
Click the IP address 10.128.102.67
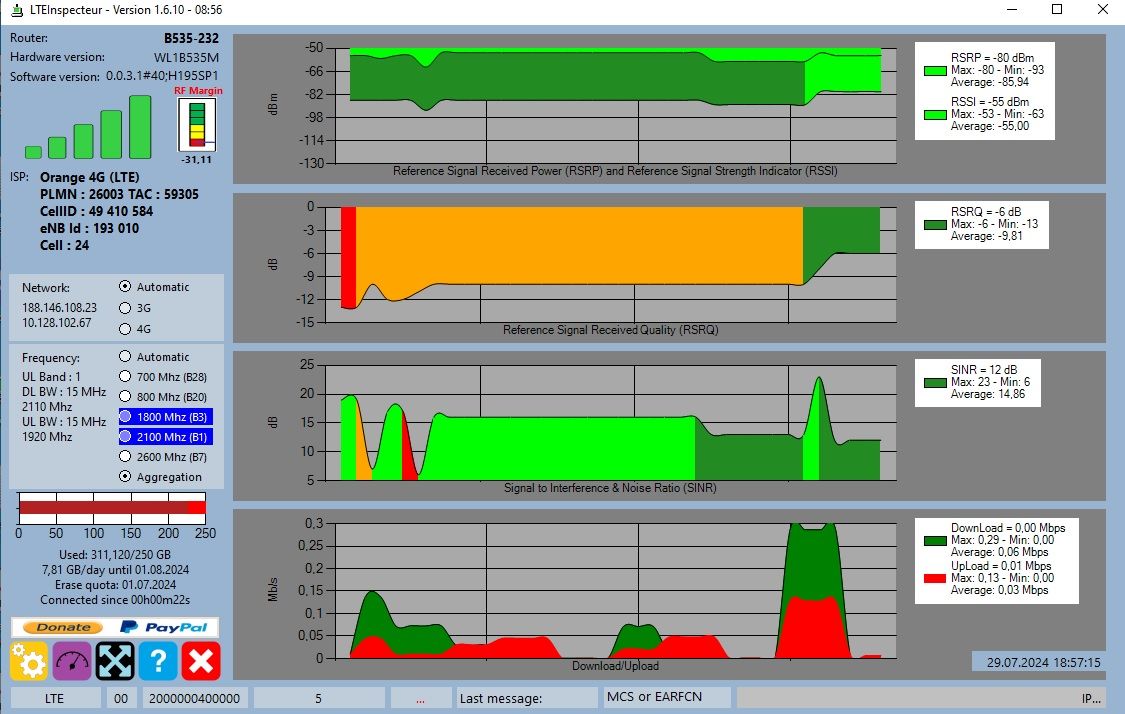coord(57,323)
